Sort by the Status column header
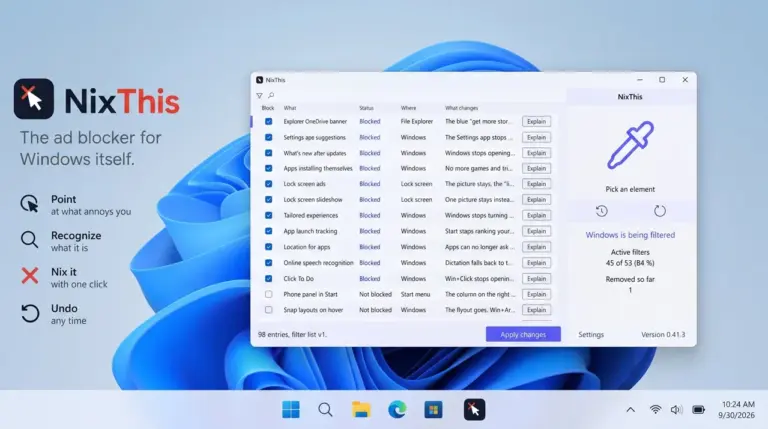Viewport: 768px width, 429px height. click(366, 108)
